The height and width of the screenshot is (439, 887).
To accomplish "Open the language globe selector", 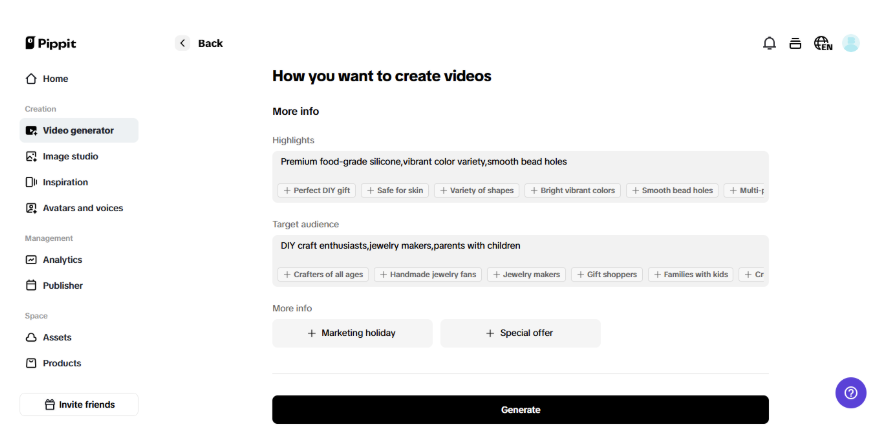I will tap(822, 43).
